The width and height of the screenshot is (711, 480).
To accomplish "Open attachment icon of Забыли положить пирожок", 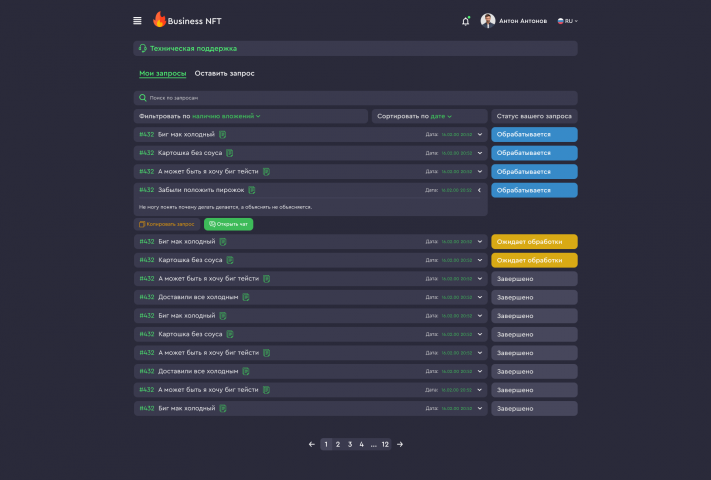I will pos(252,190).
